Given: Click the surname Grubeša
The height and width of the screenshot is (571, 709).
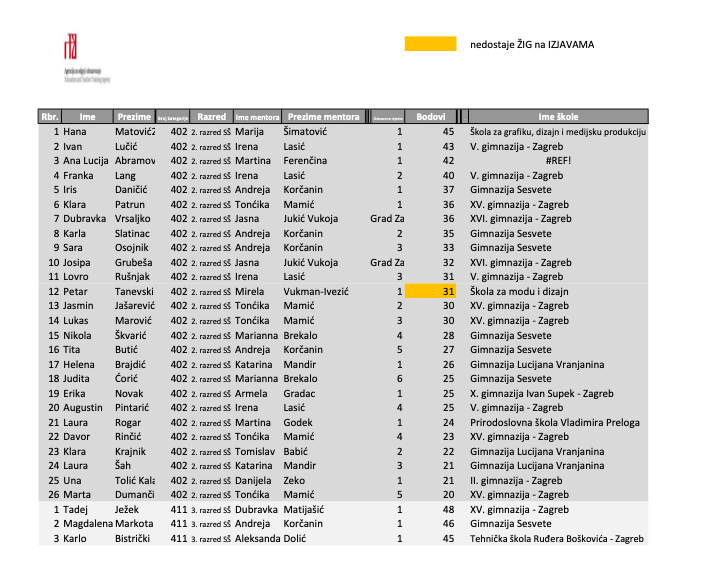Looking at the screenshot, I should (x=133, y=262).
